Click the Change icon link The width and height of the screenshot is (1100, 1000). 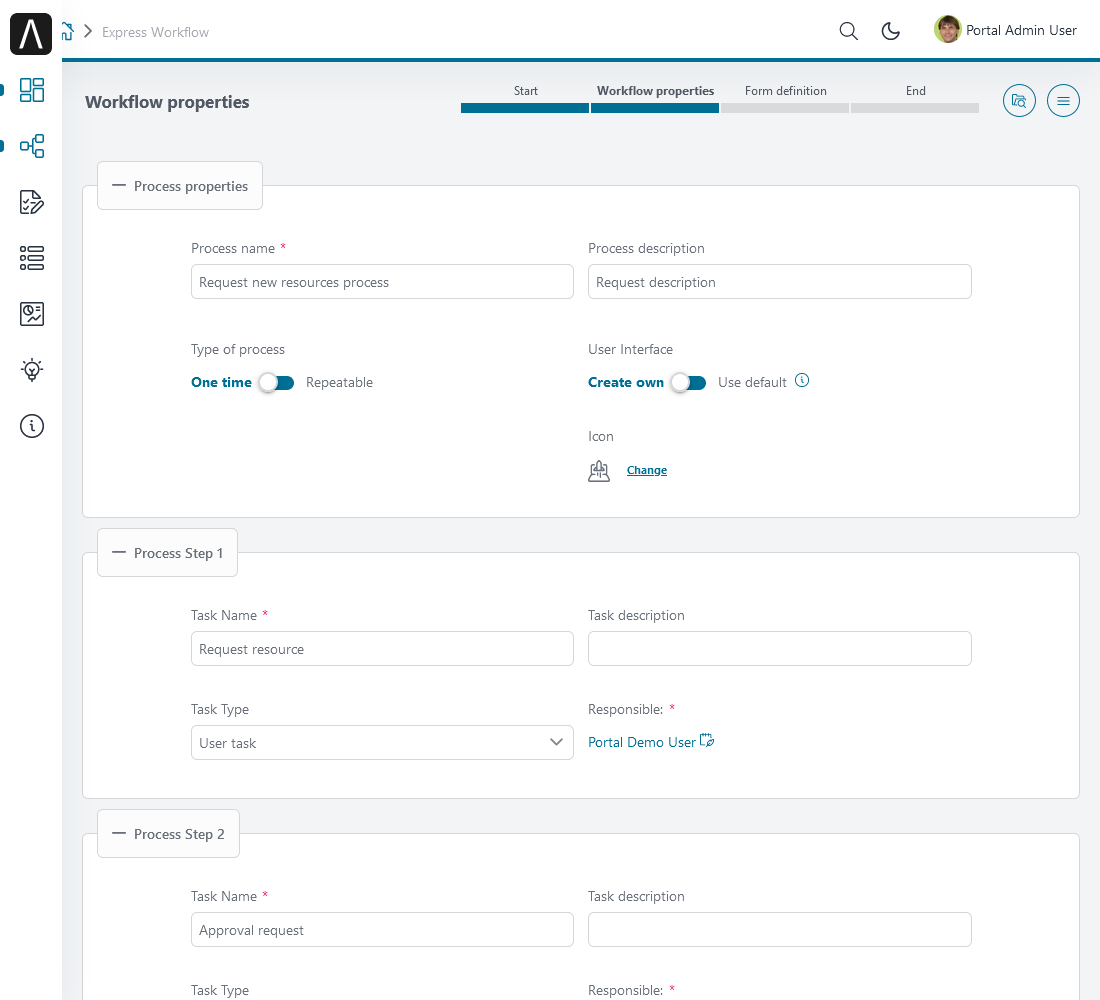pos(646,470)
